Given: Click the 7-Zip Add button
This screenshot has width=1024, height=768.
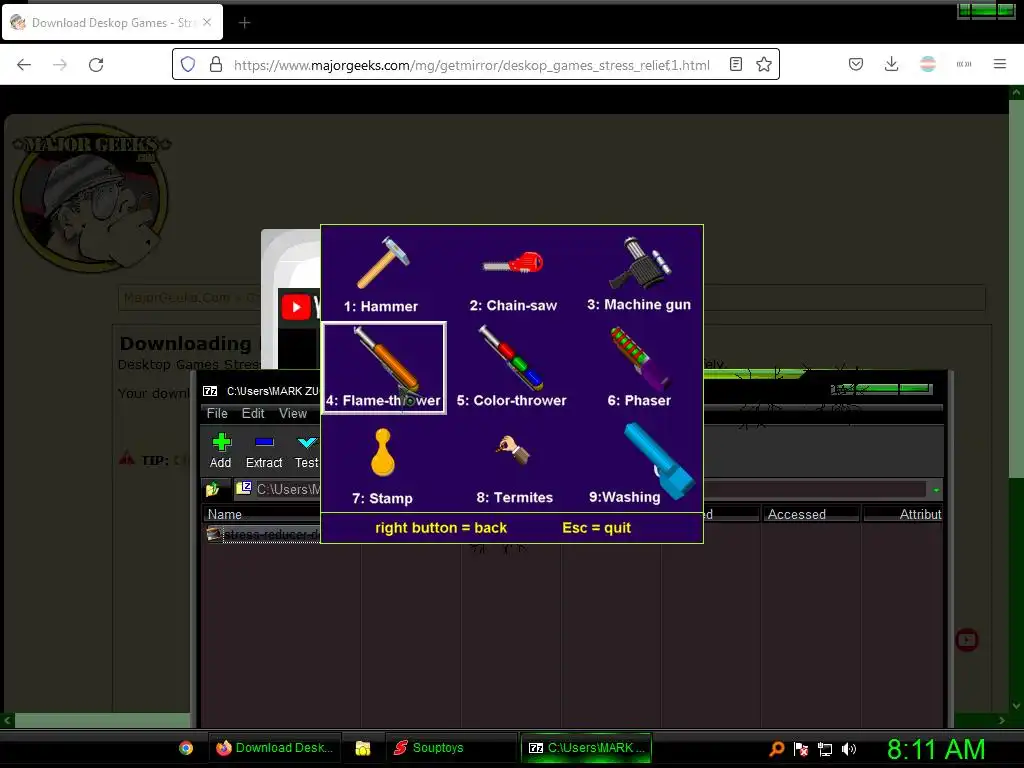Looking at the screenshot, I should coord(221,451).
